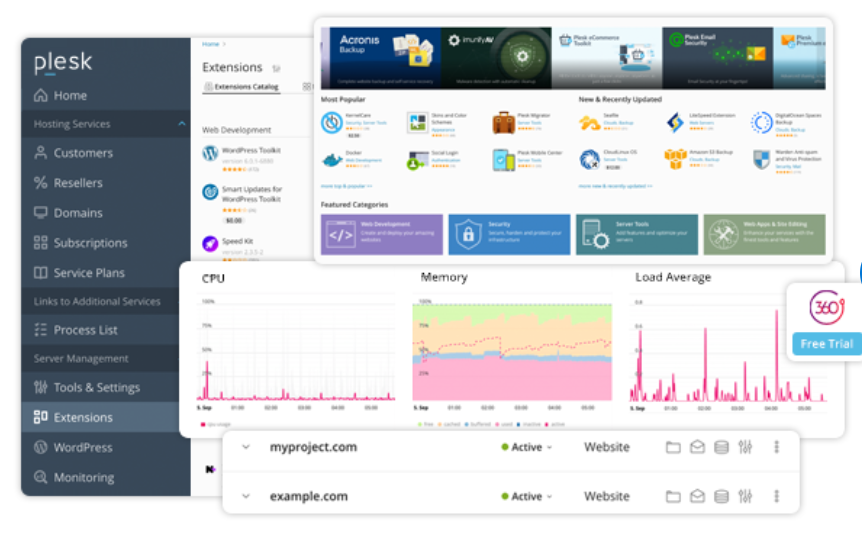Image resolution: width=862 pixels, height=537 pixels.
Task: Click the WordPress Toolkit icon
Action: [210, 153]
